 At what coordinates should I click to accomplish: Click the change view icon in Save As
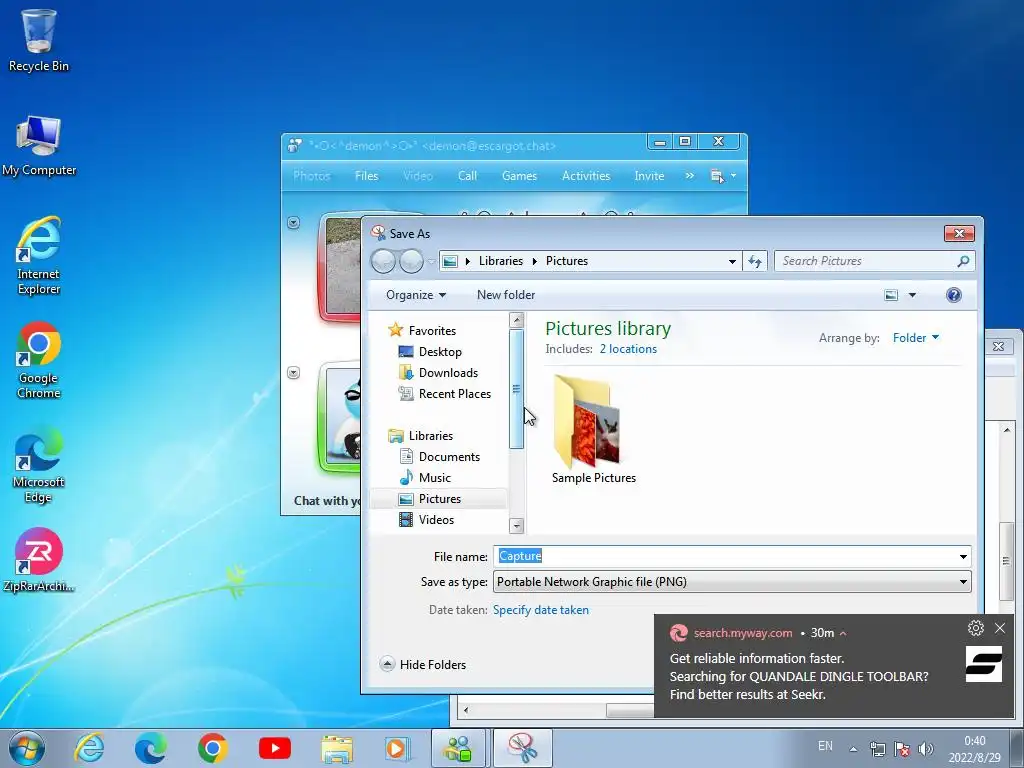pos(891,295)
